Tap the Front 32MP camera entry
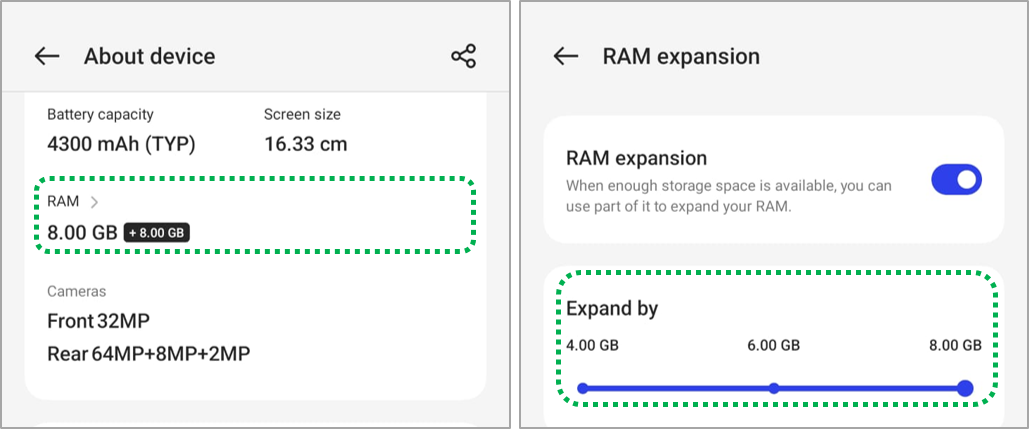Viewport: 1029px width, 429px height. (x=98, y=321)
